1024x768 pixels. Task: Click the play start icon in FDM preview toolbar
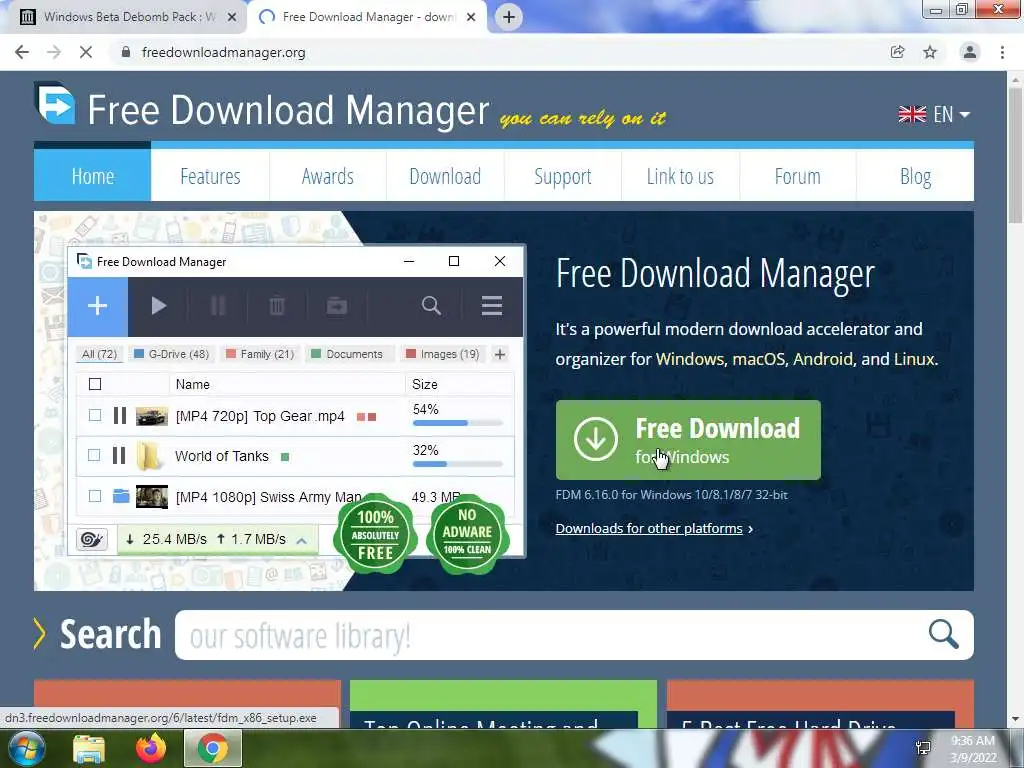158,306
